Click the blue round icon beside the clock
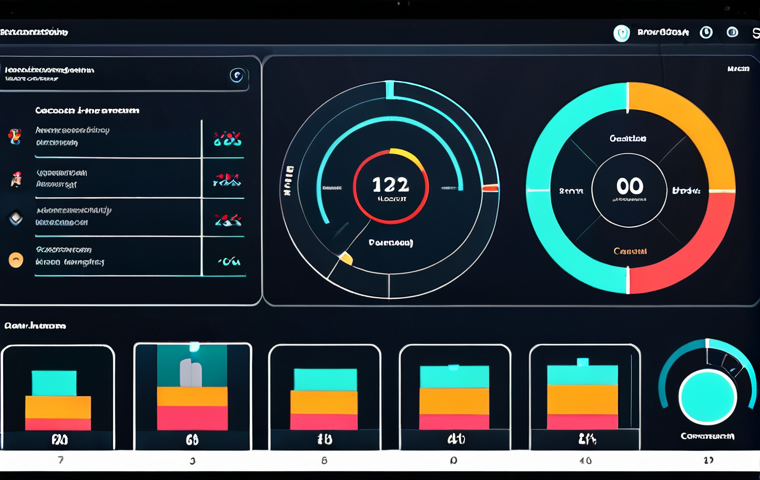 click(732, 32)
